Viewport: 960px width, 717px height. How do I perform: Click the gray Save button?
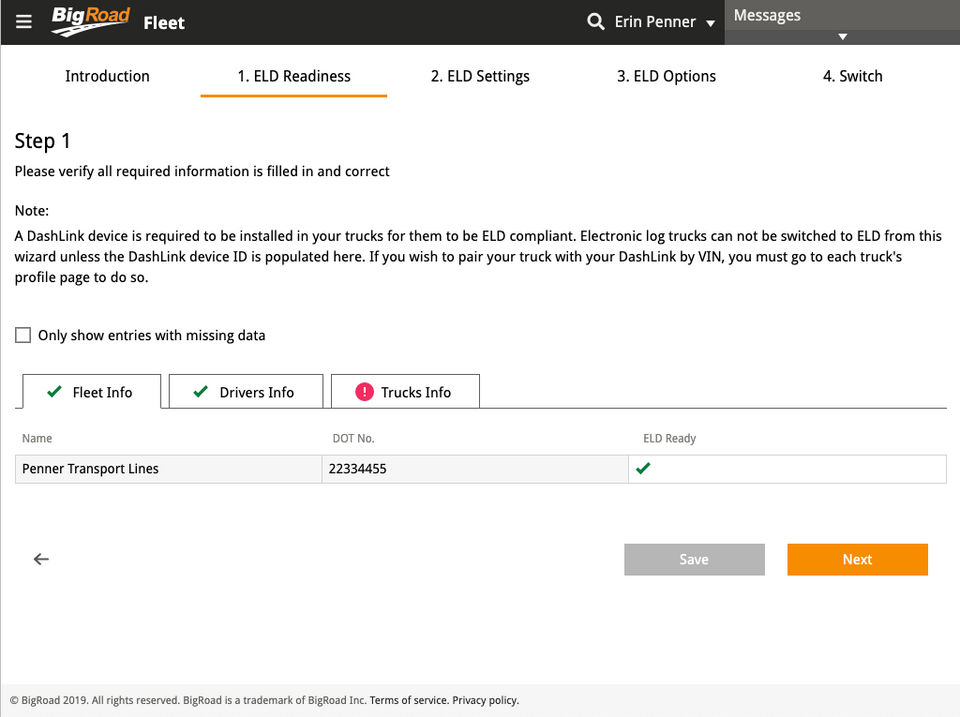(694, 560)
